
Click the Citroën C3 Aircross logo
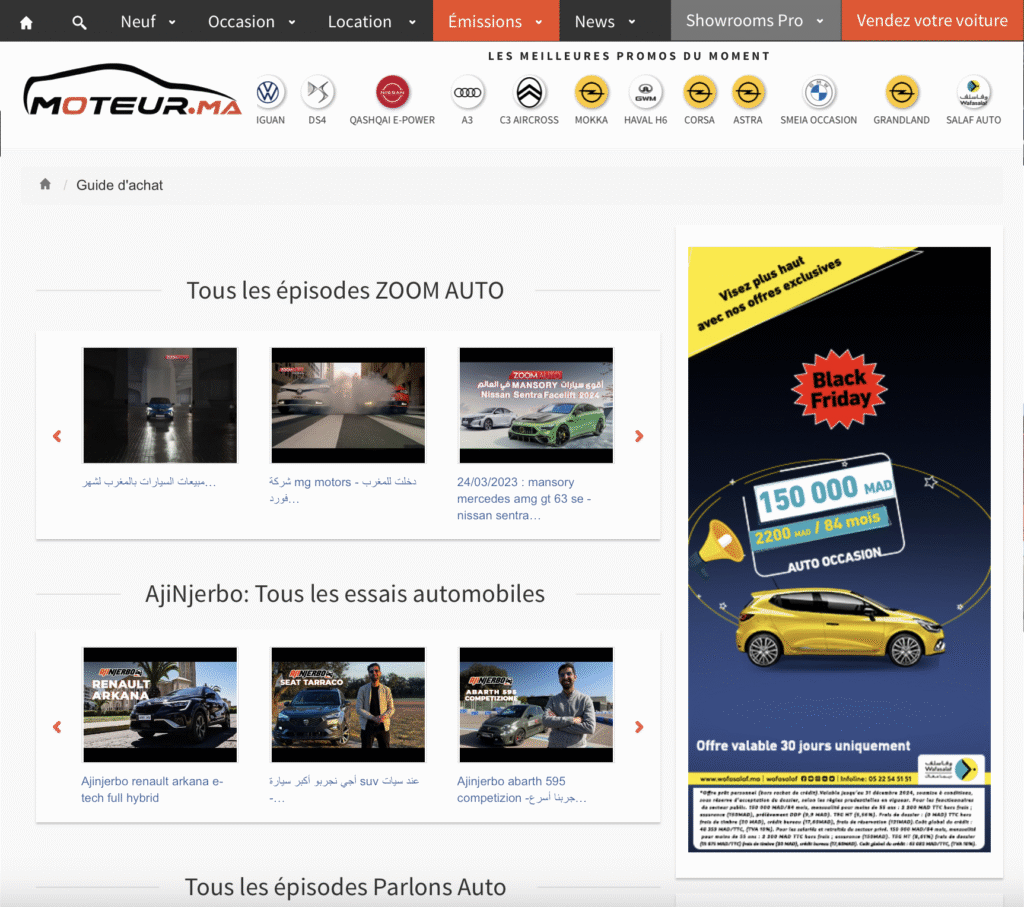[529, 92]
